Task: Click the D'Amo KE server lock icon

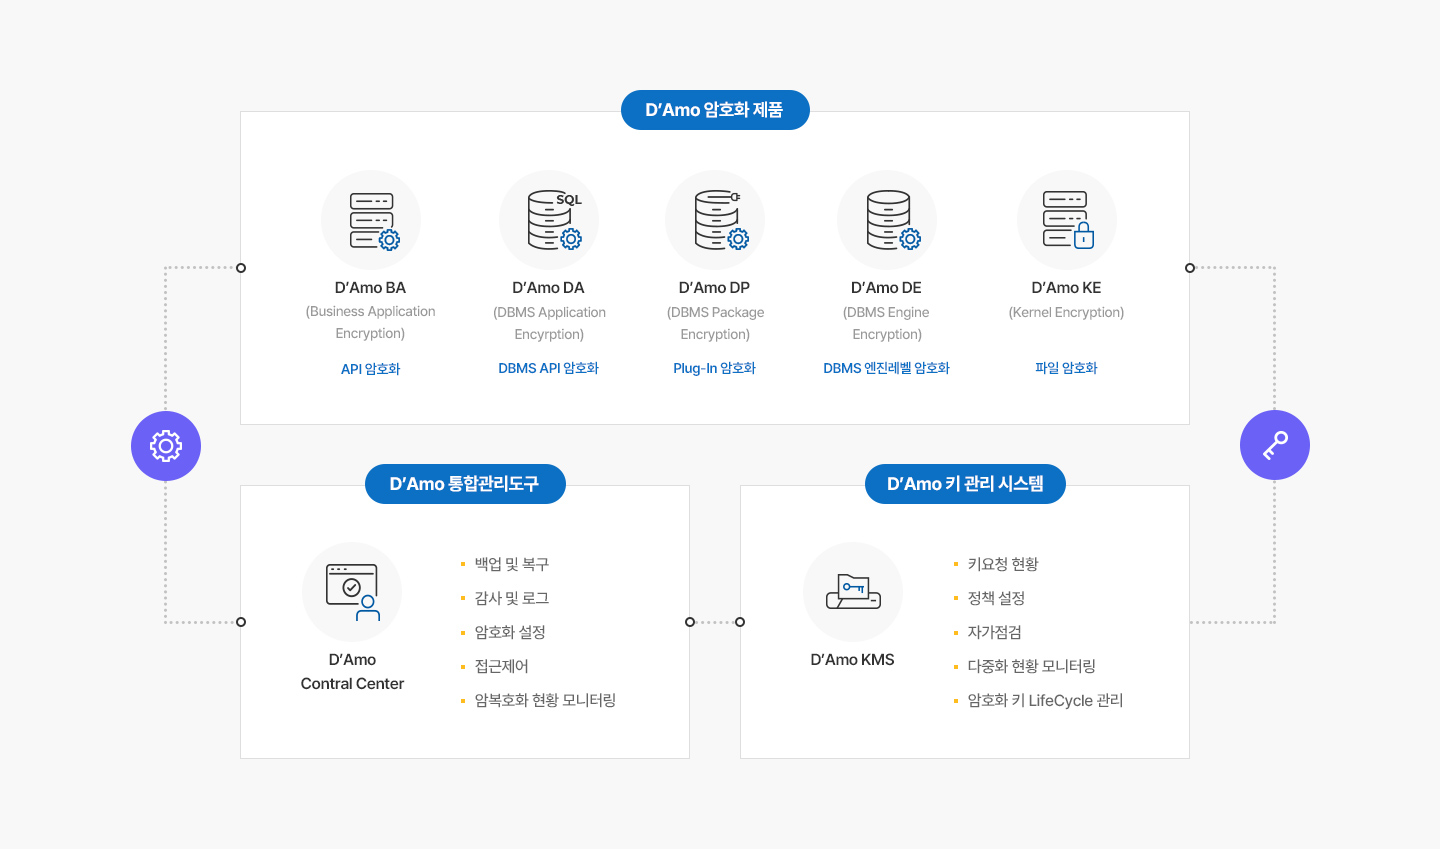Action: (1067, 220)
